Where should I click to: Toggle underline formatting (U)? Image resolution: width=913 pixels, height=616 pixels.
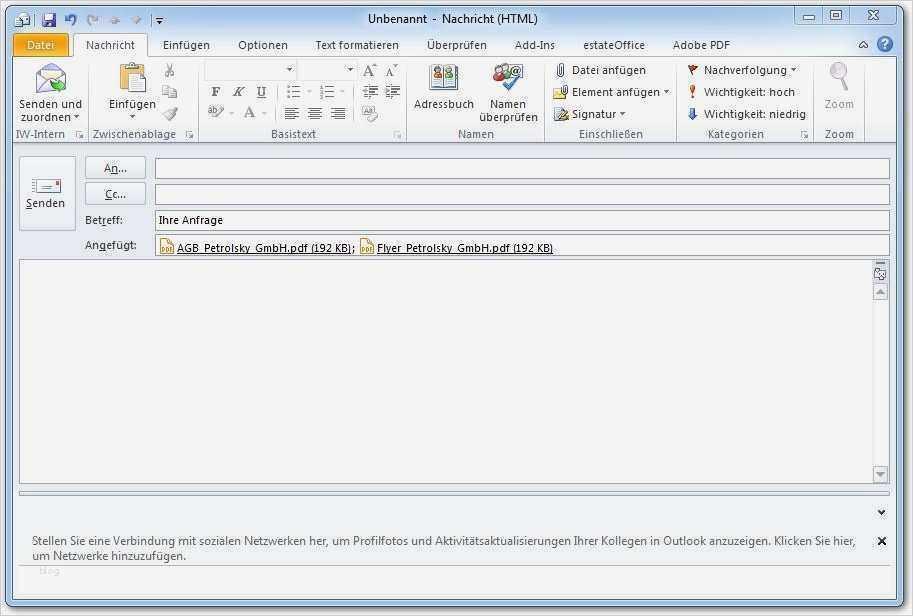[x=261, y=92]
